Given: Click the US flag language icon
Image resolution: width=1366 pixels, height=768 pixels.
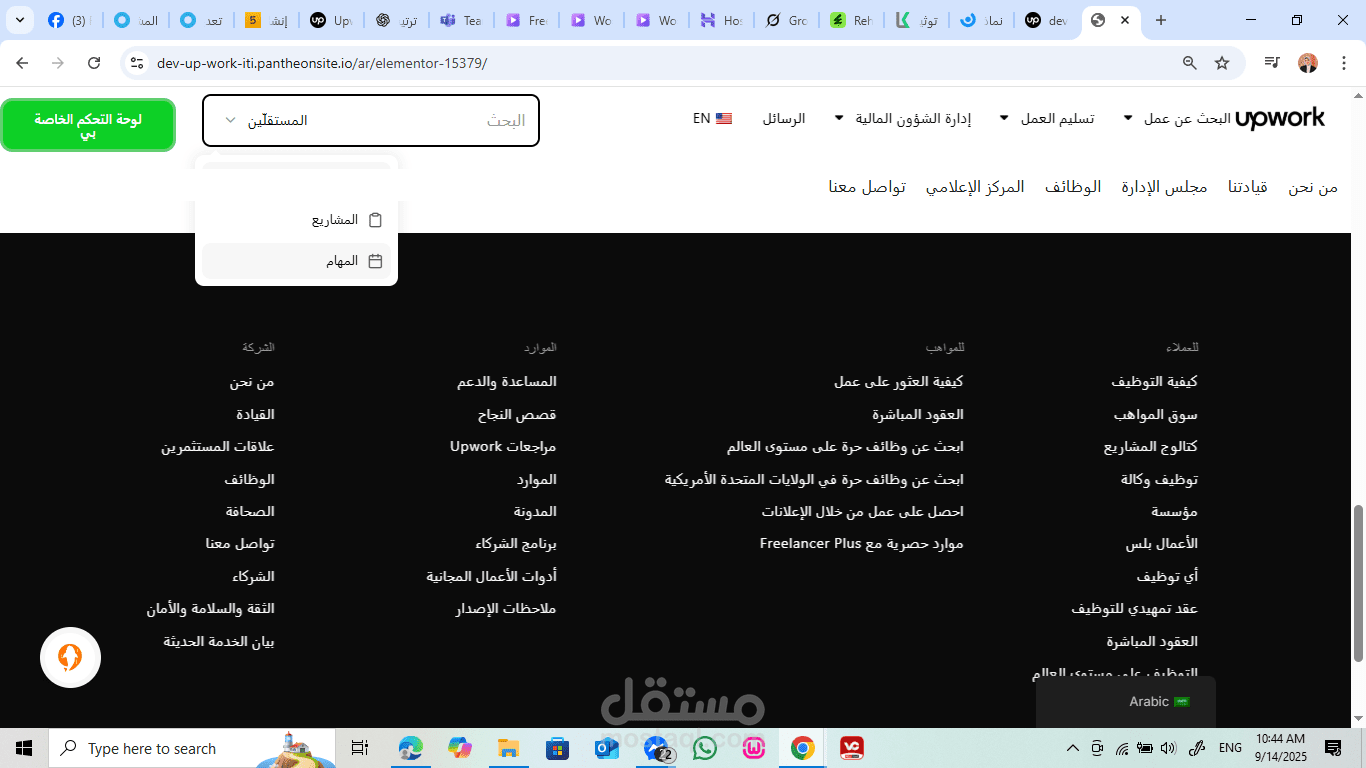Looking at the screenshot, I should [x=724, y=119].
